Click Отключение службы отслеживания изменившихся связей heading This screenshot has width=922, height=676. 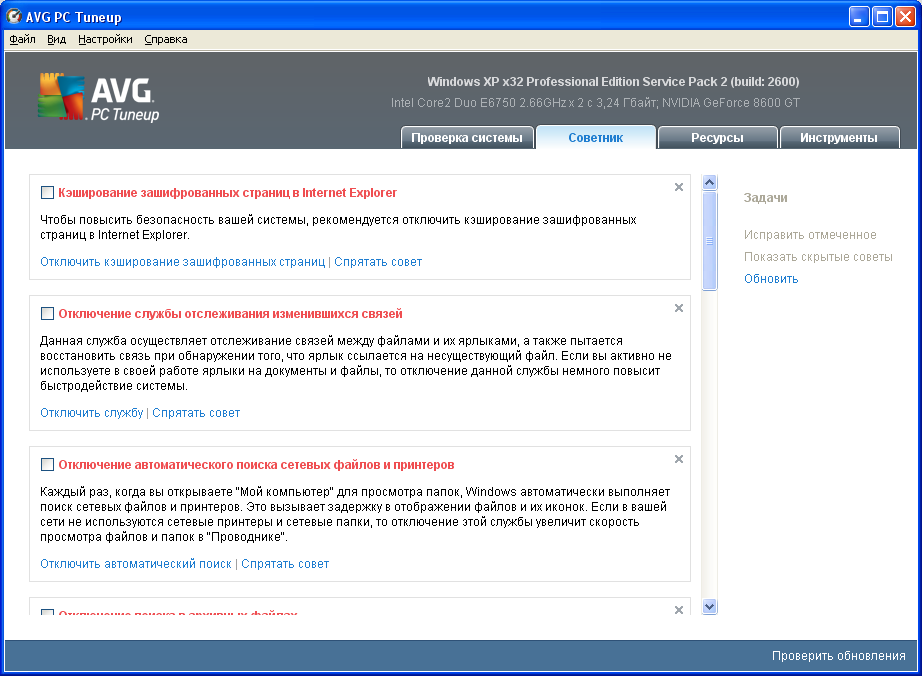[x=230, y=314]
